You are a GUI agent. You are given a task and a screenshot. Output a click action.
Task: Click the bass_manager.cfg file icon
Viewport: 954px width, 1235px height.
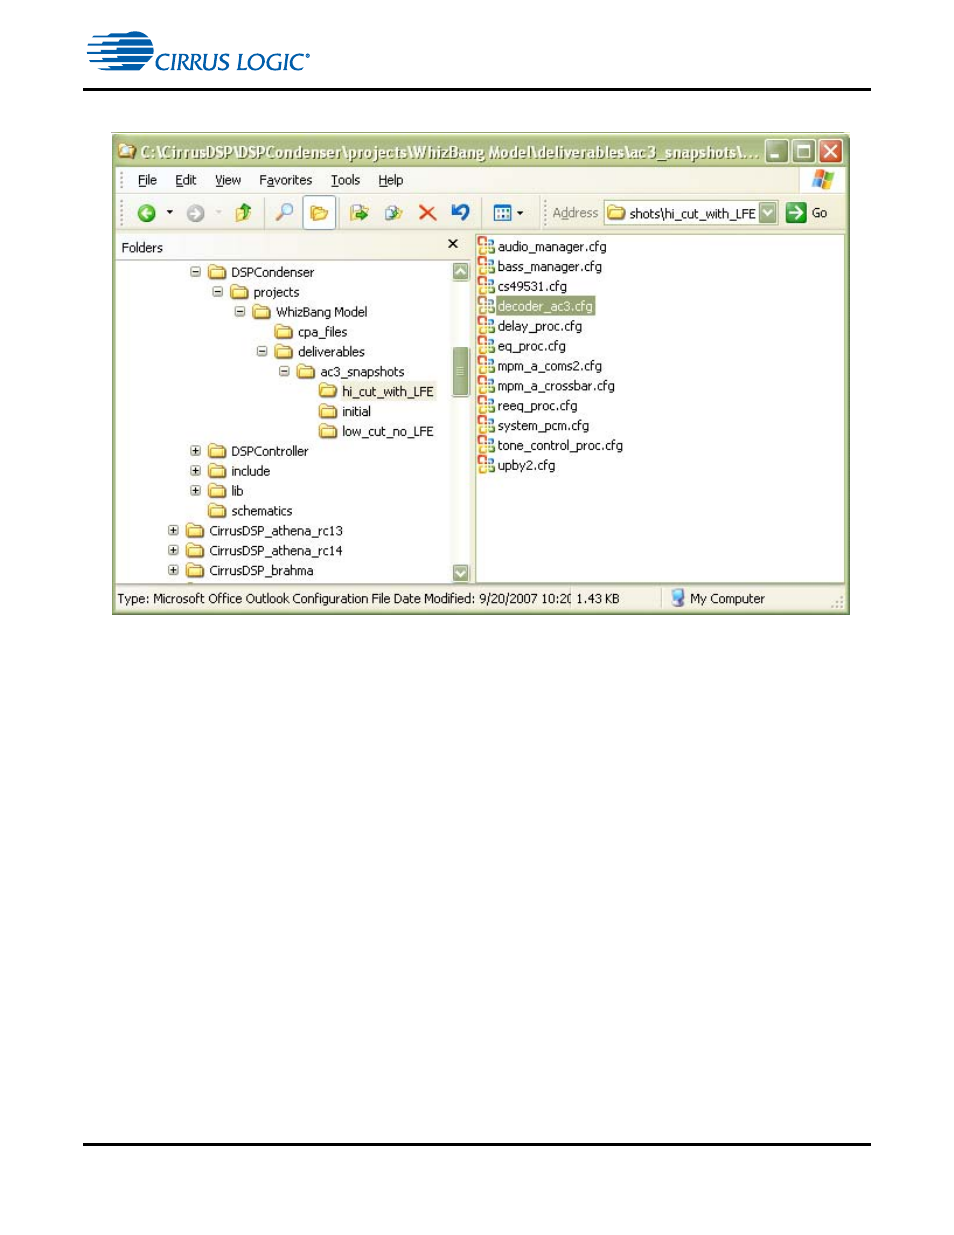click(x=486, y=266)
